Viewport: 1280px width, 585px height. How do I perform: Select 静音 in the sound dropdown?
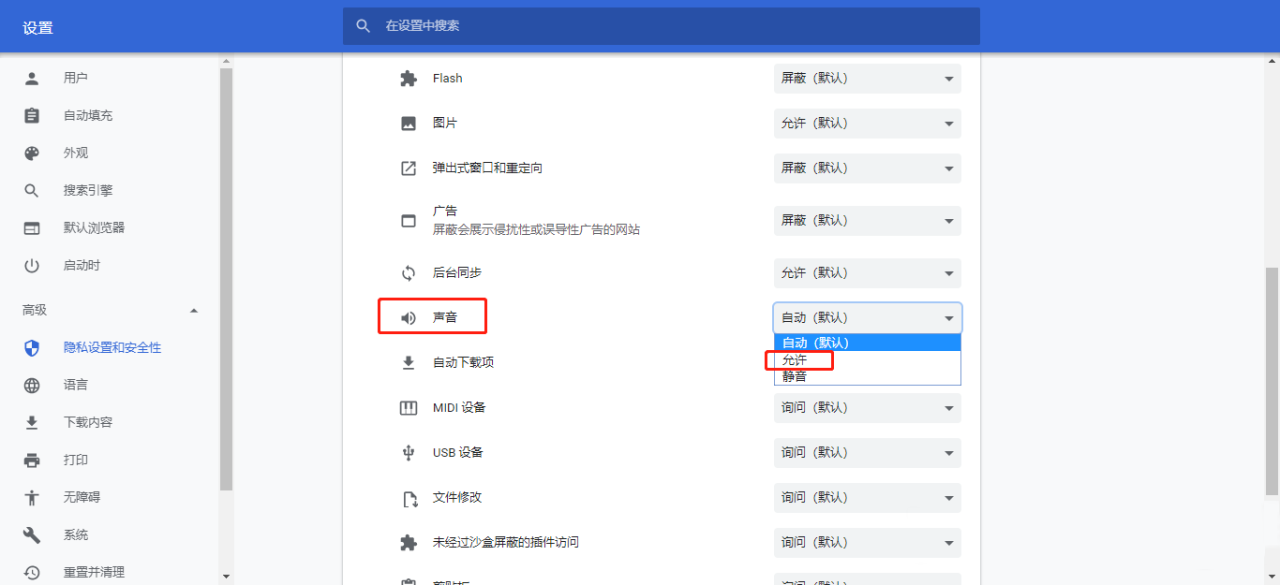pos(795,376)
